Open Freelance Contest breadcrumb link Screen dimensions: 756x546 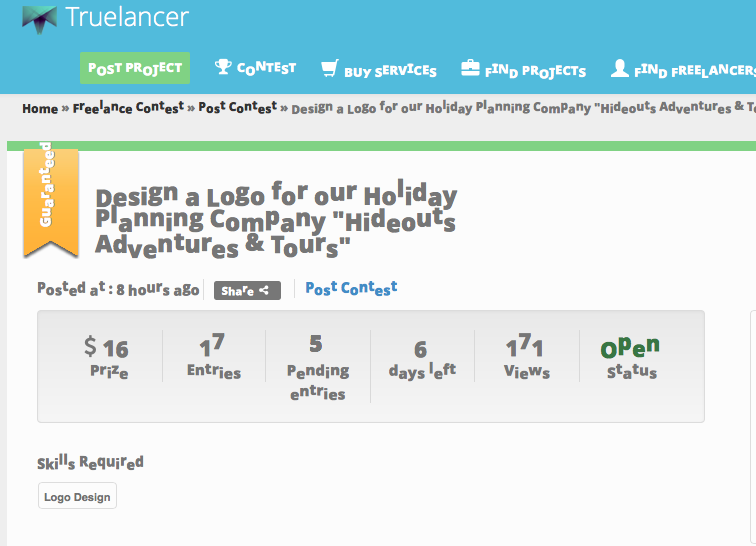pos(128,108)
